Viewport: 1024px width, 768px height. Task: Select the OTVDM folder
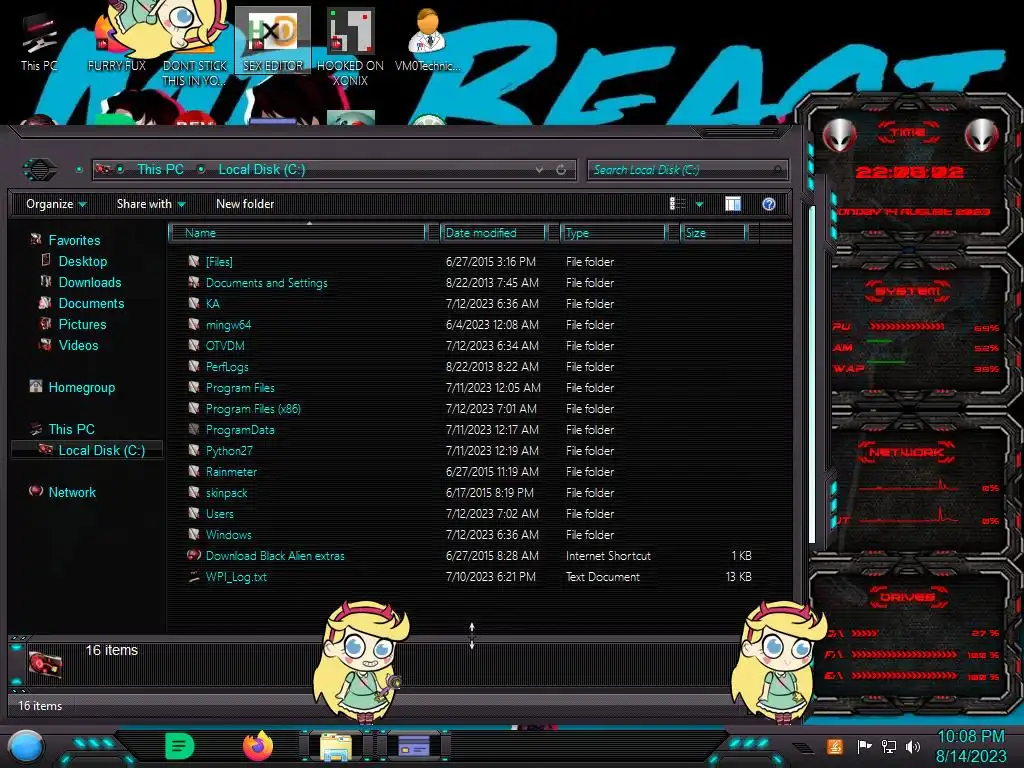click(225, 345)
